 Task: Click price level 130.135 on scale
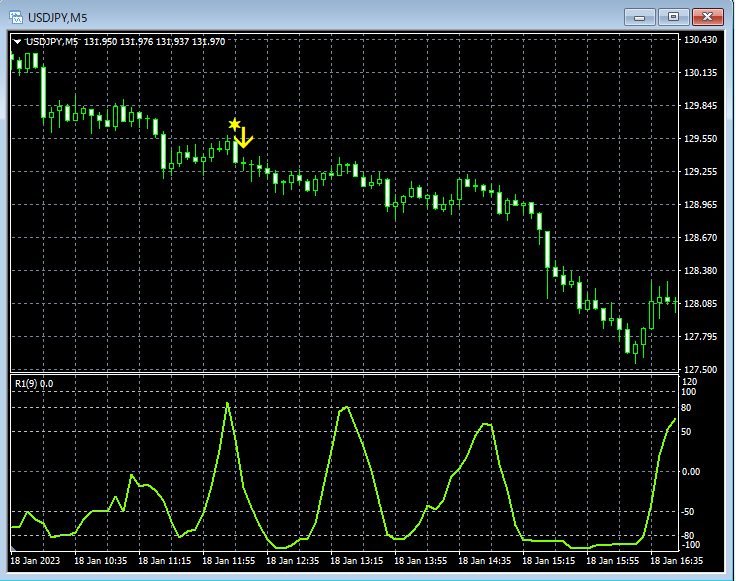[700, 73]
